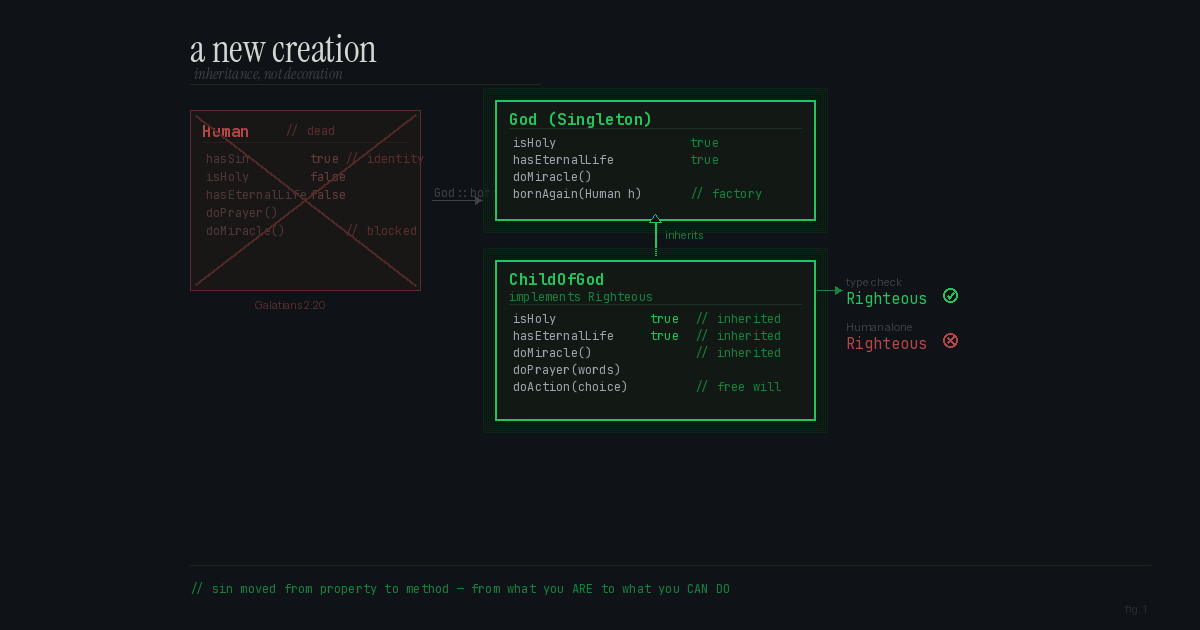Click the crossed-out 'Human' class name
The image size is (1200, 630).
coord(225,131)
